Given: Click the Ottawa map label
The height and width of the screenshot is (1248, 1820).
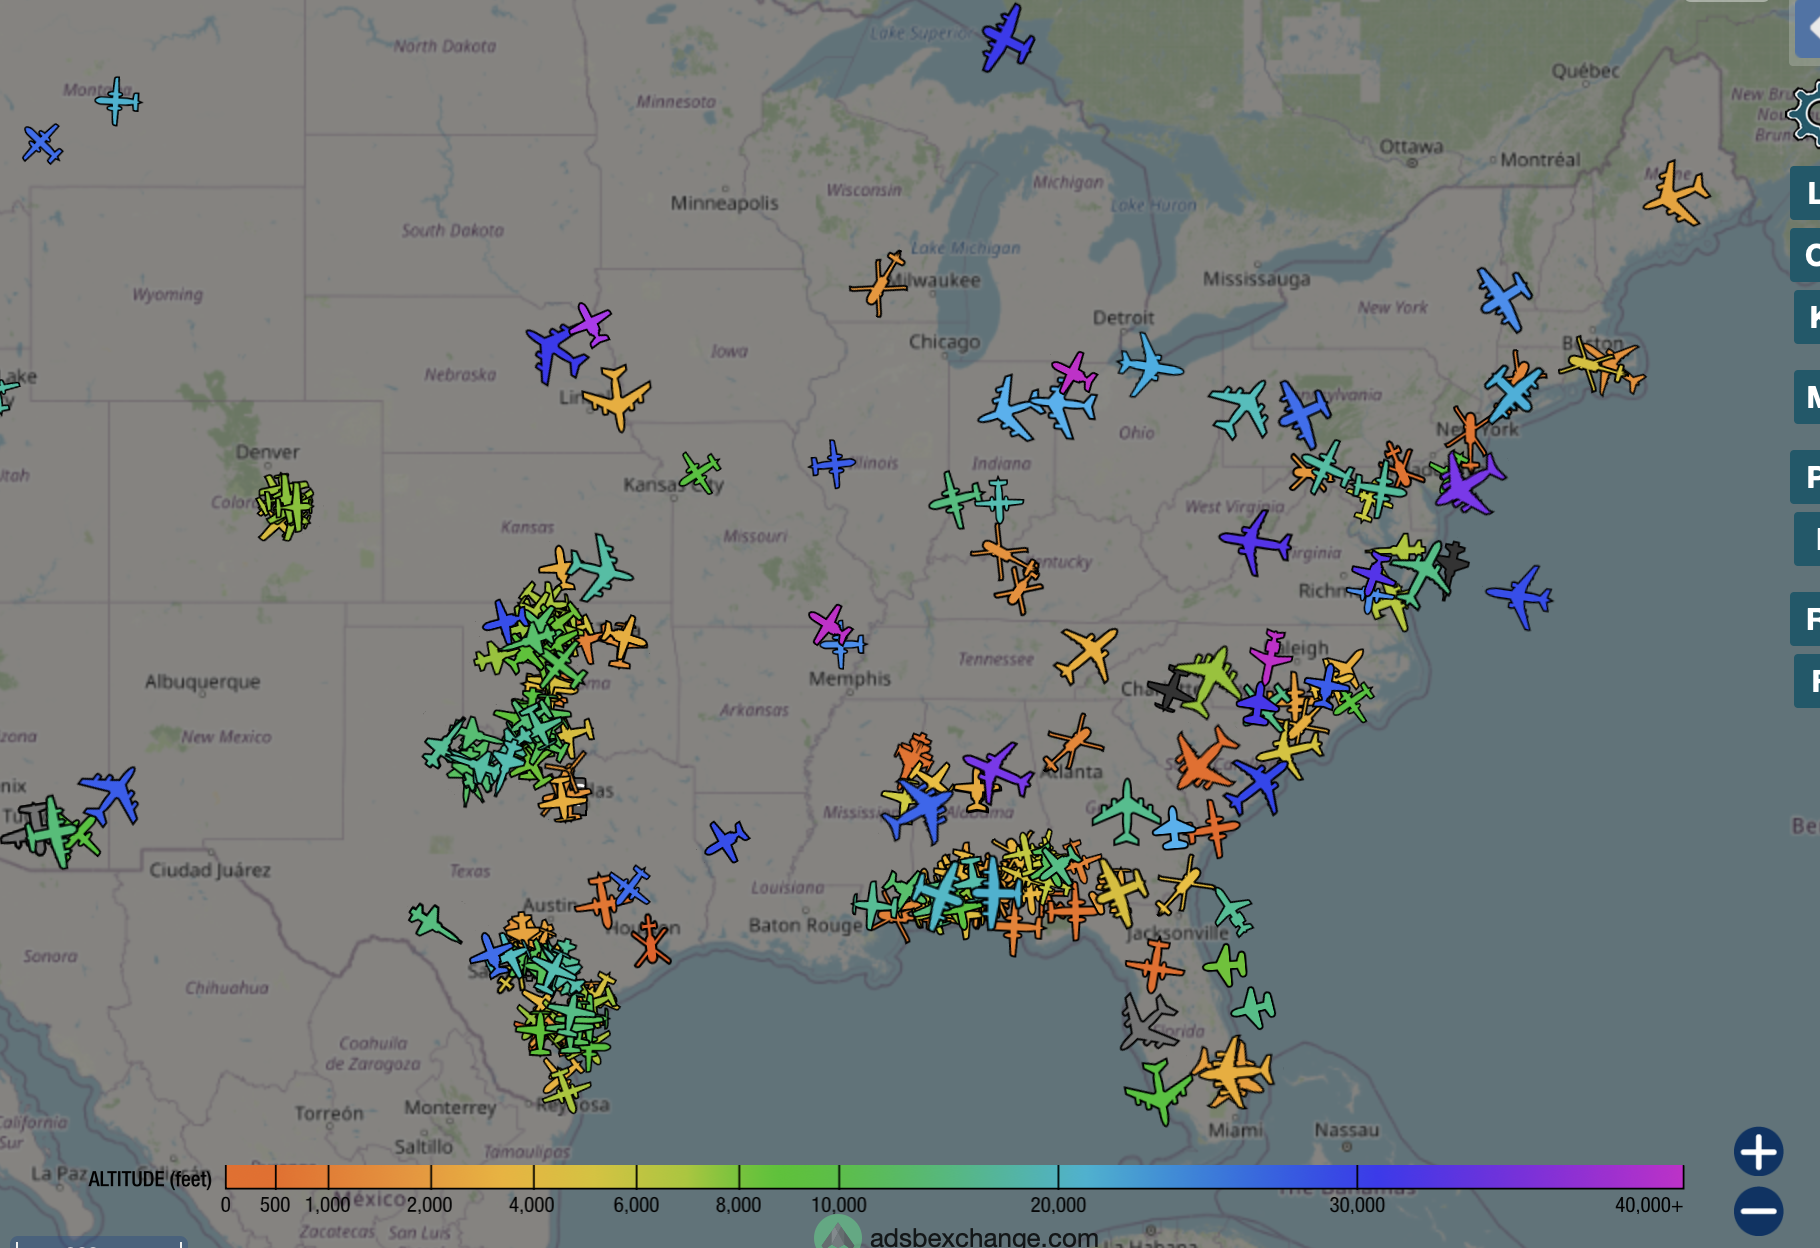Looking at the screenshot, I should tap(1411, 146).
